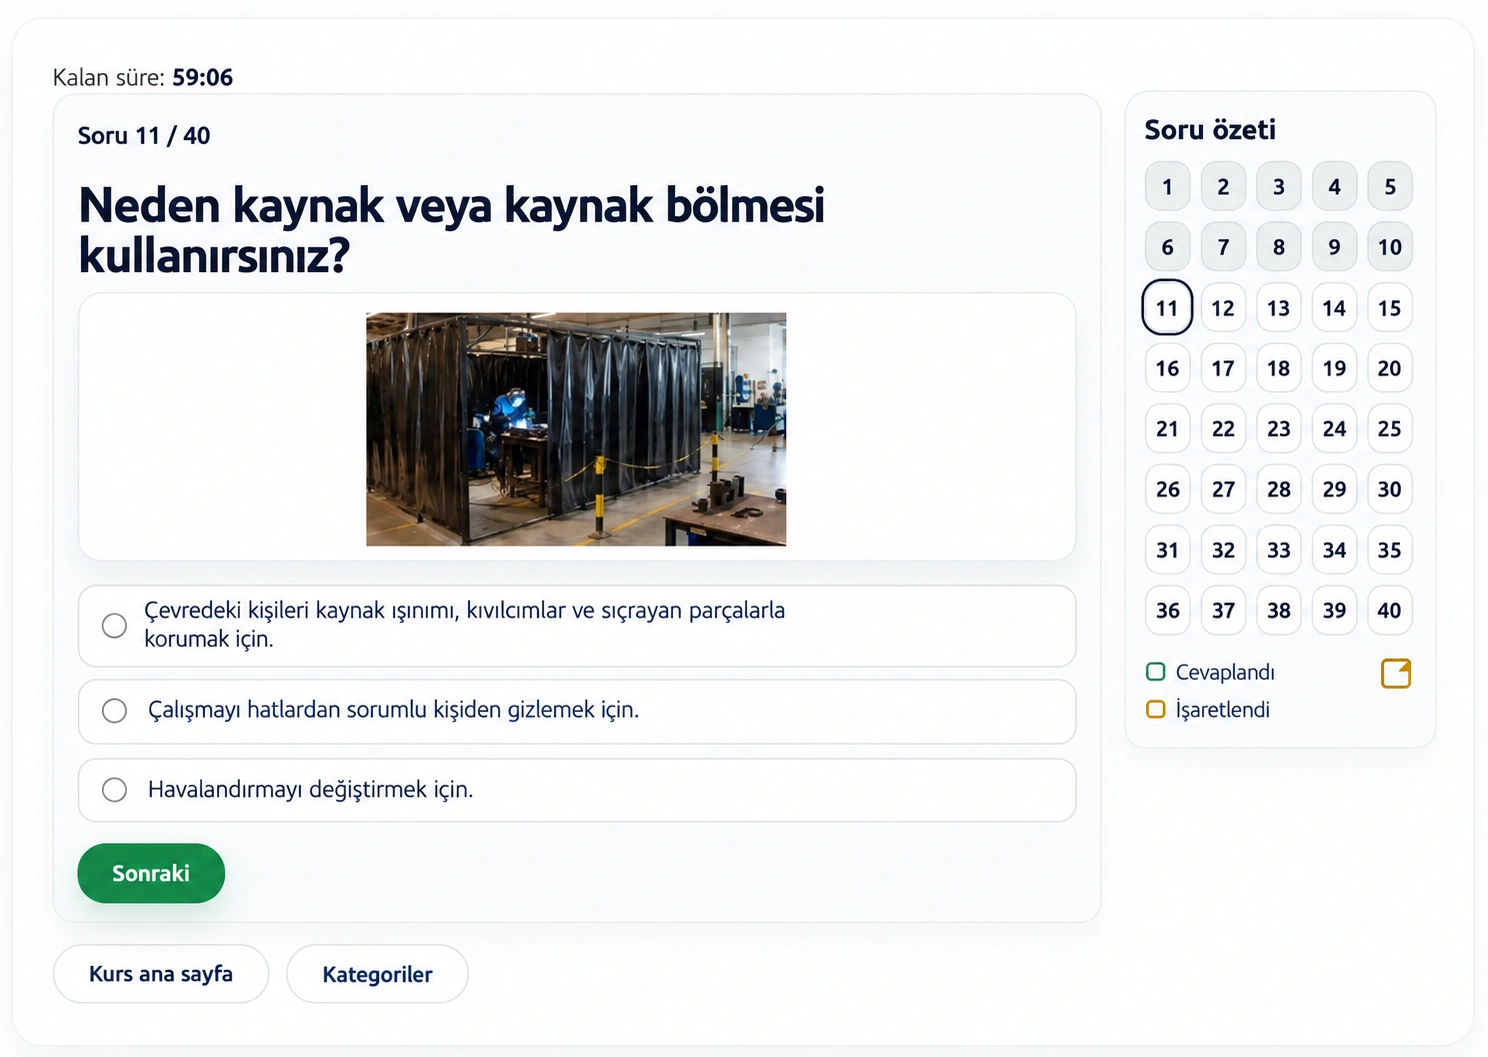The width and height of the screenshot is (1488, 1057).
Task: Open question 14
Action: pos(1334,308)
